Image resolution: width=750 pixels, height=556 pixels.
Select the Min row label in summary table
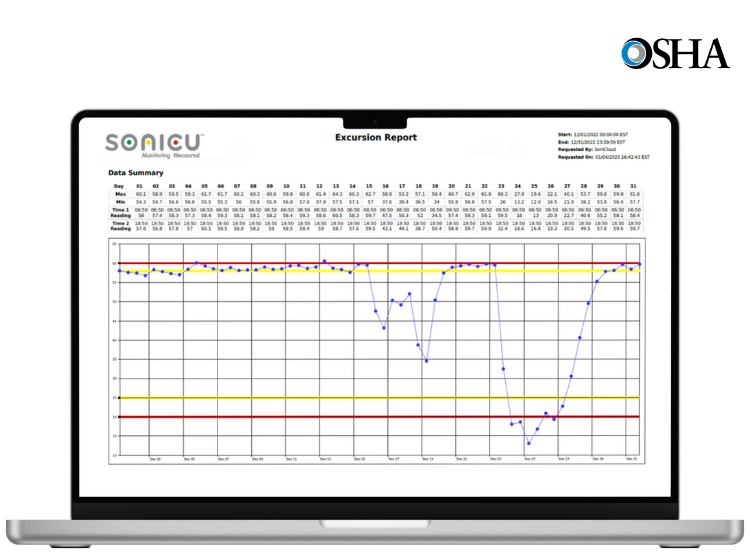(120, 202)
